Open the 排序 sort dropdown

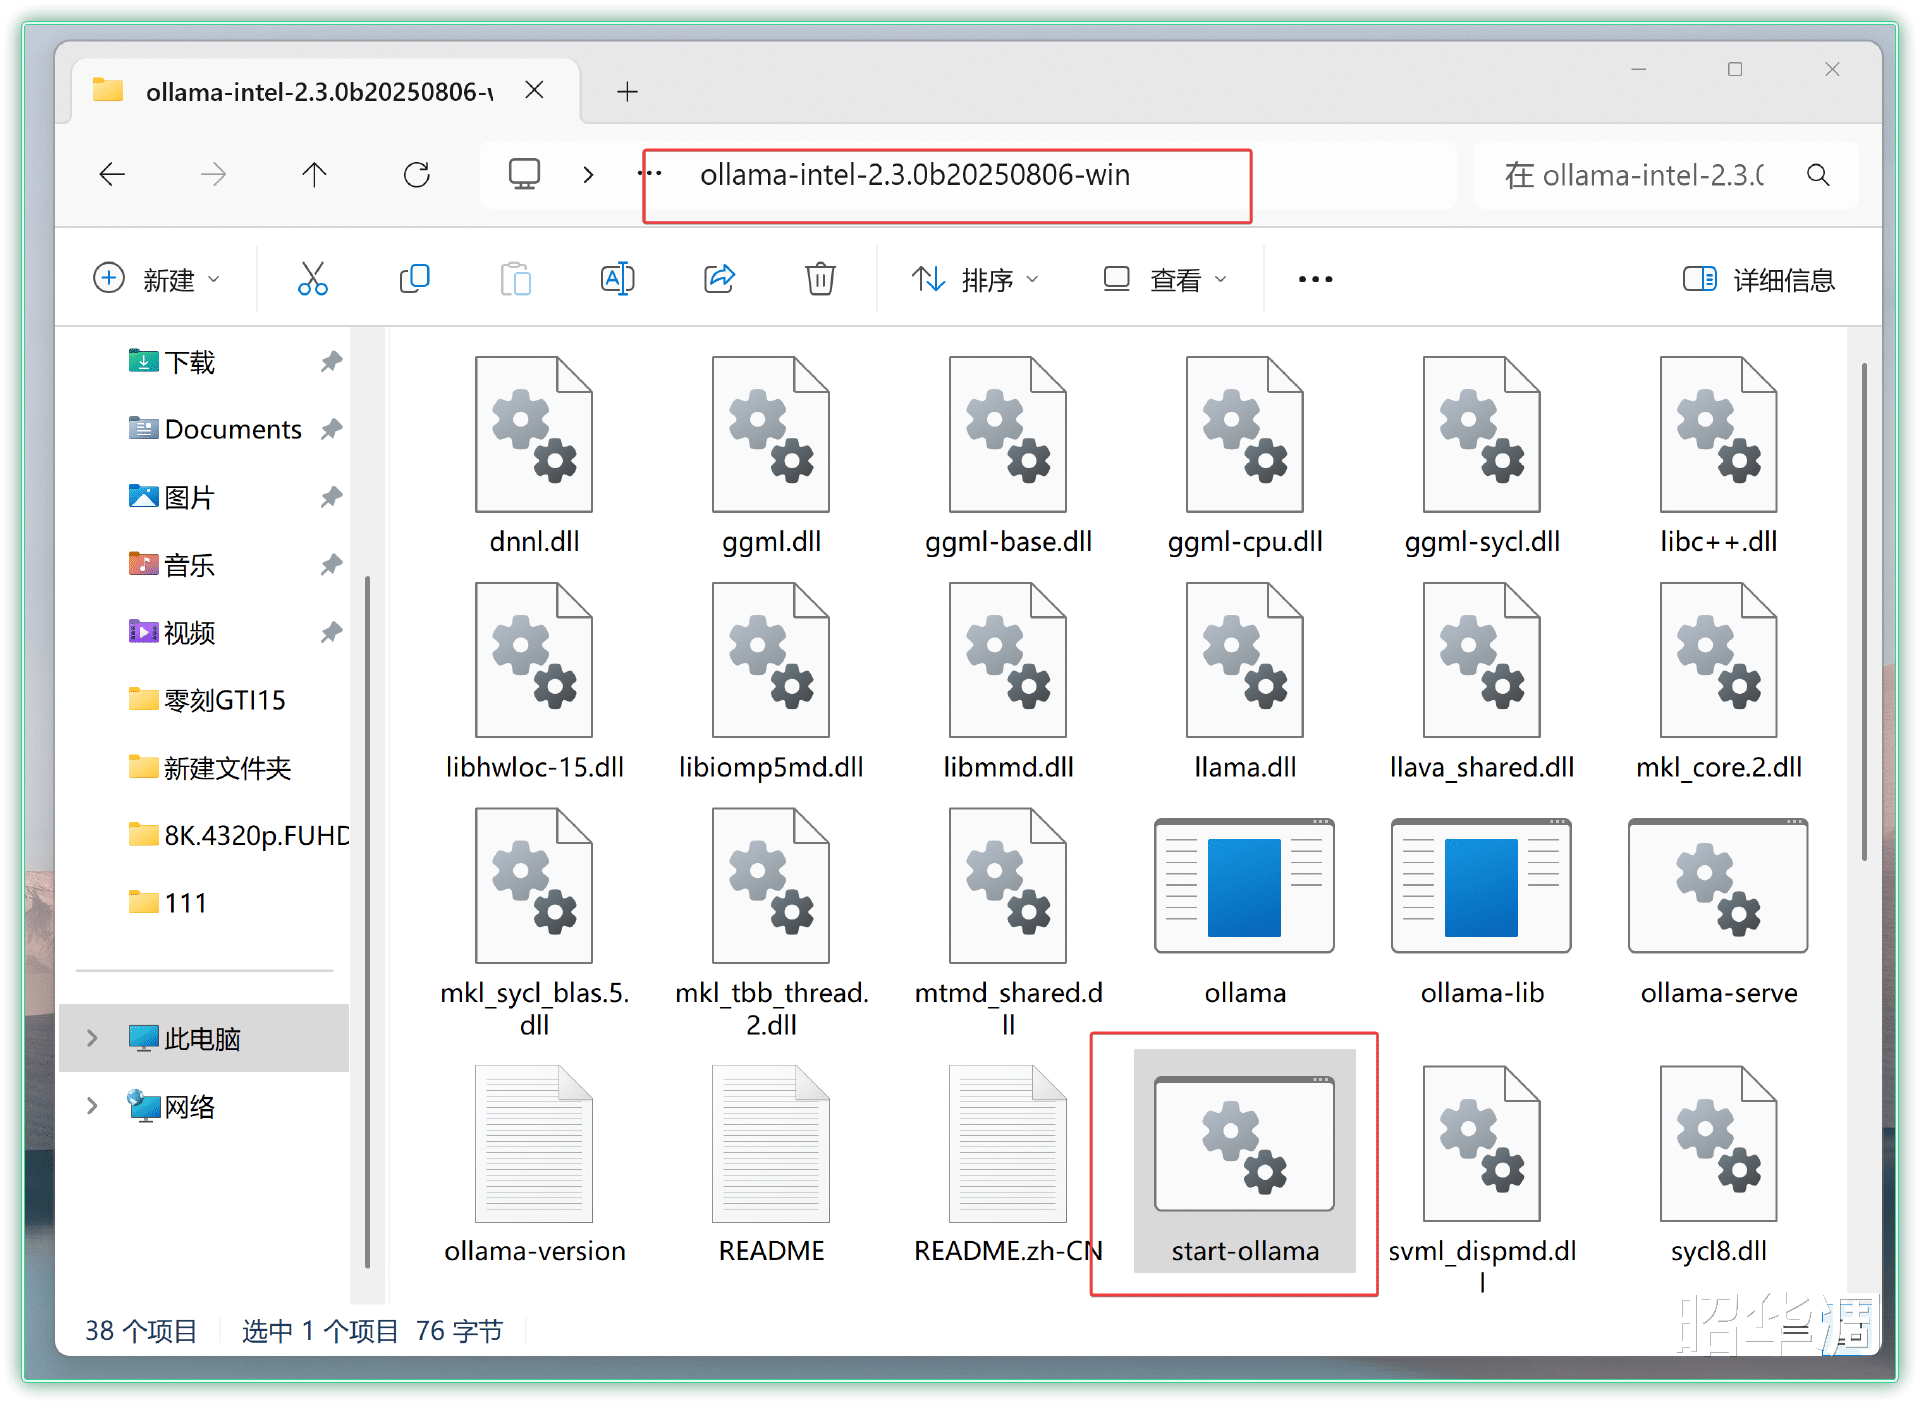click(x=975, y=279)
